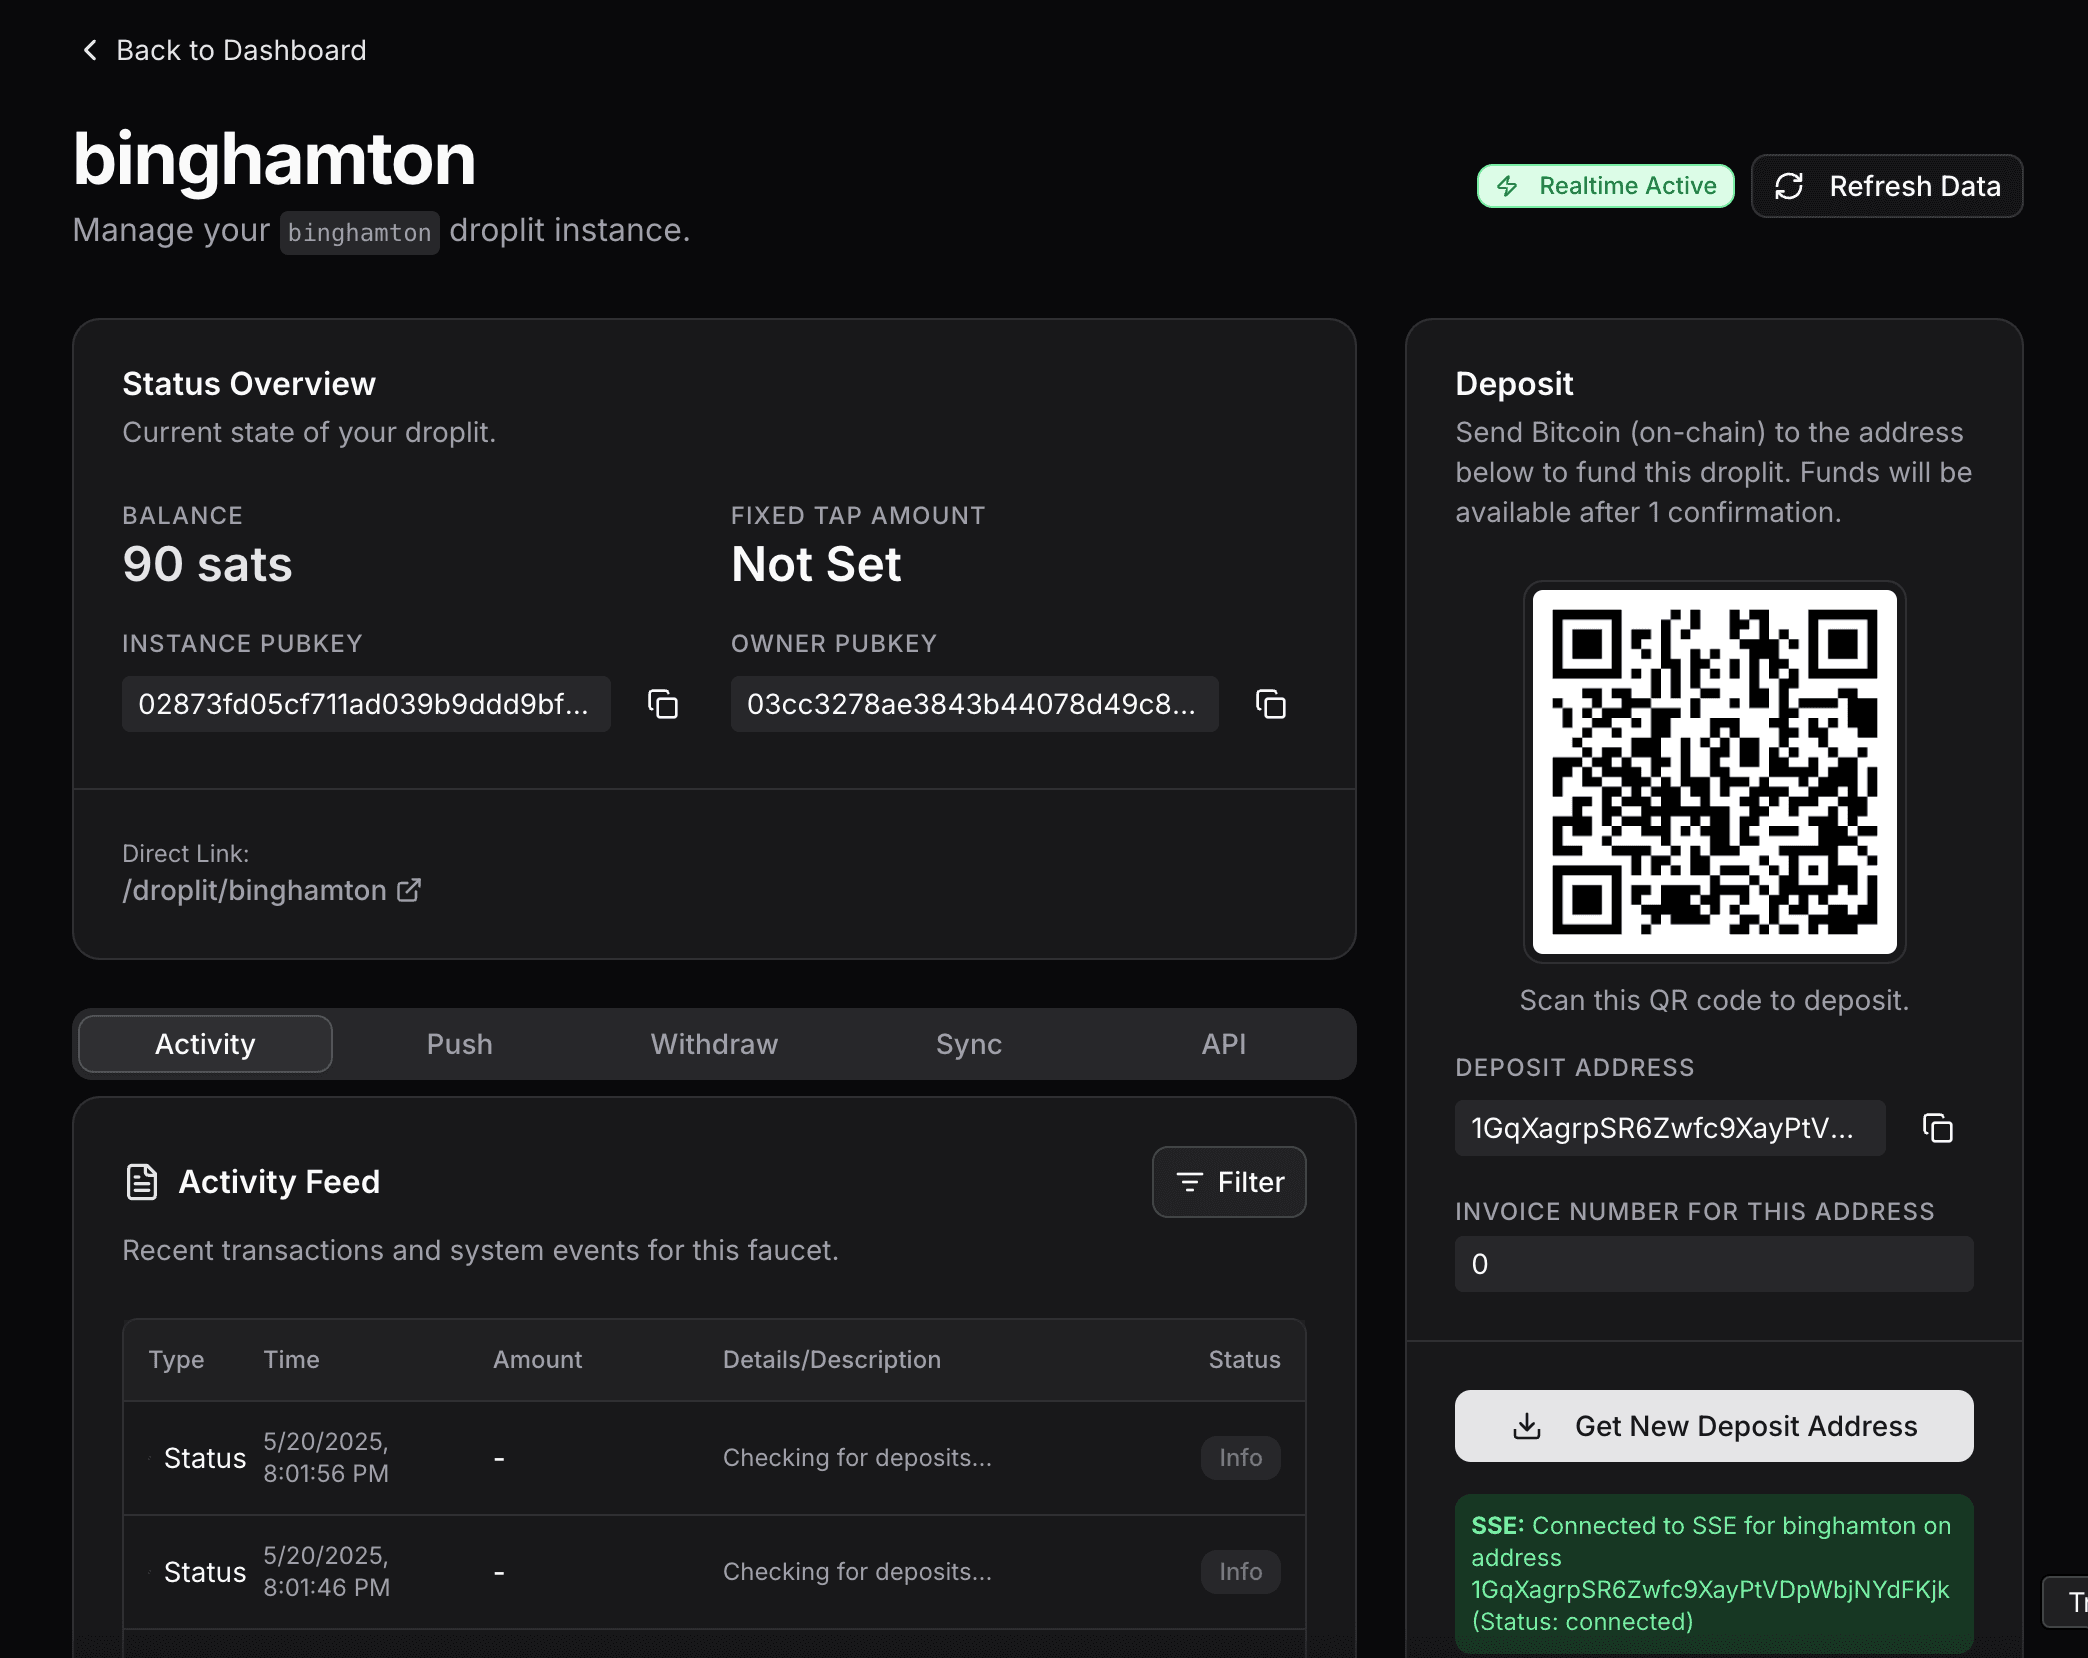Viewport: 2088px width, 1658px height.
Task: Click the invoice number input field
Action: pos(1712,1264)
